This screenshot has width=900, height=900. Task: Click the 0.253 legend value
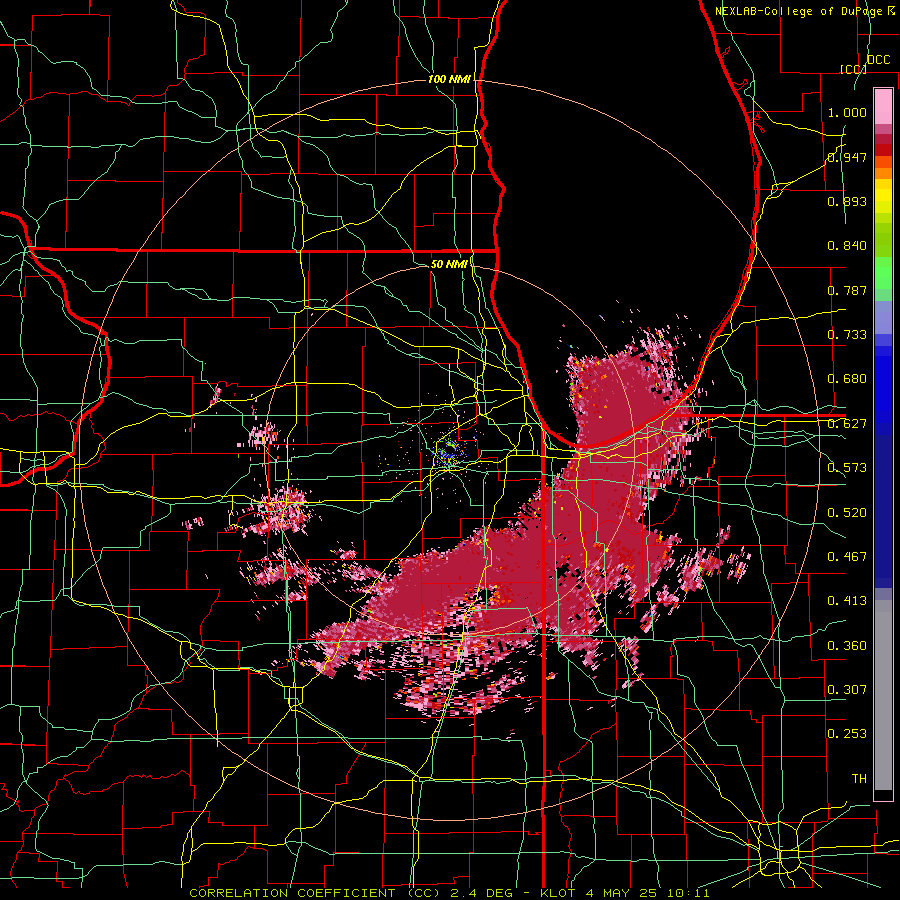click(847, 734)
